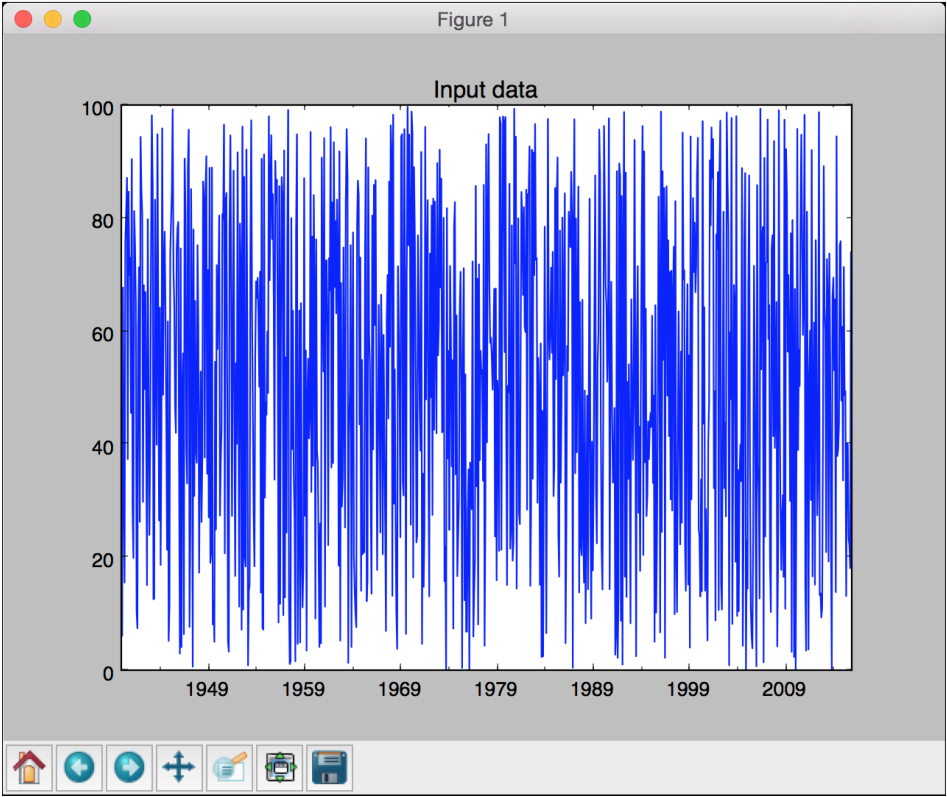This screenshot has height=797, width=947.
Task: Click the 1949 x-axis tick label
Action: [x=207, y=689]
